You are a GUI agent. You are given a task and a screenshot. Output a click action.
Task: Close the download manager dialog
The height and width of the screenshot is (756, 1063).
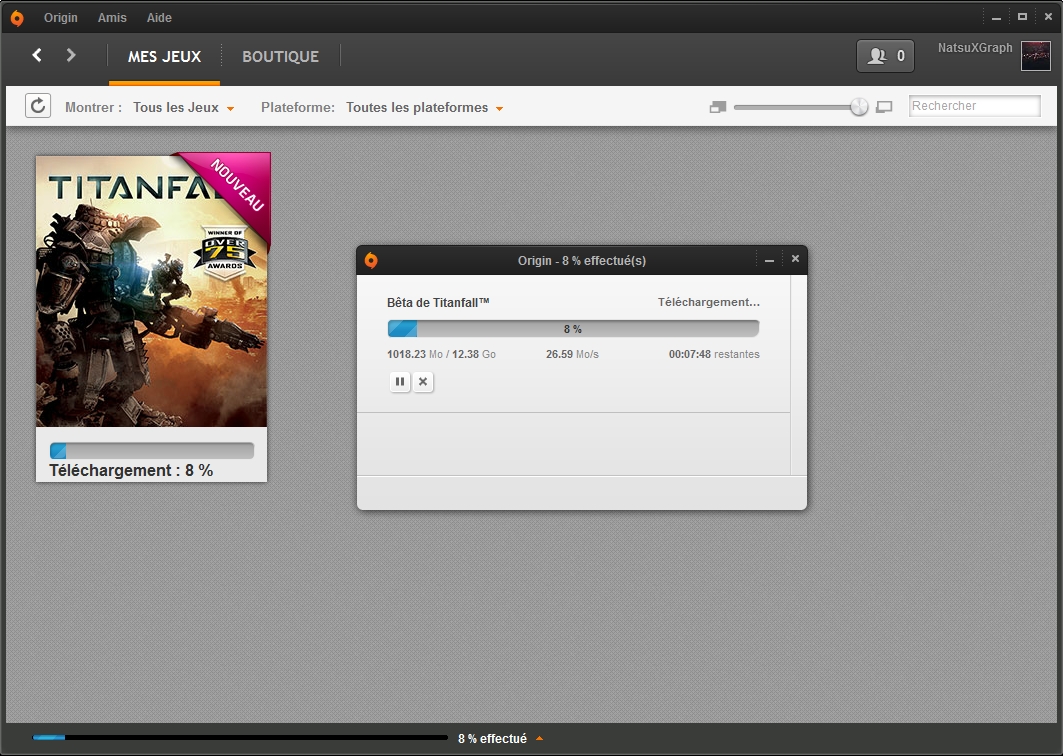point(795,259)
